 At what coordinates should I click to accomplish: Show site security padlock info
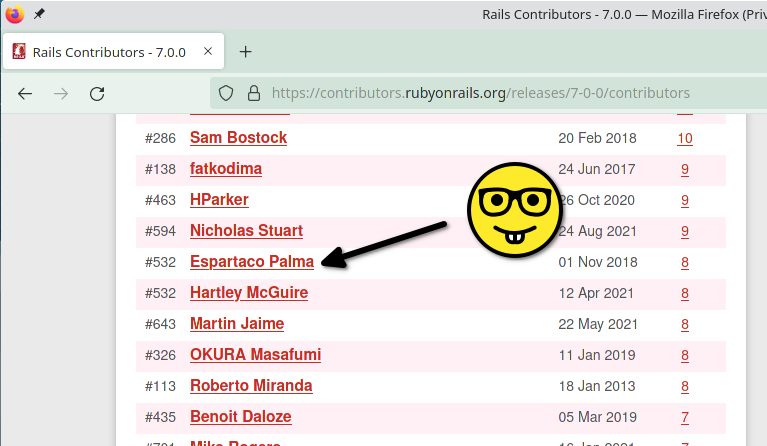(x=253, y=93)
